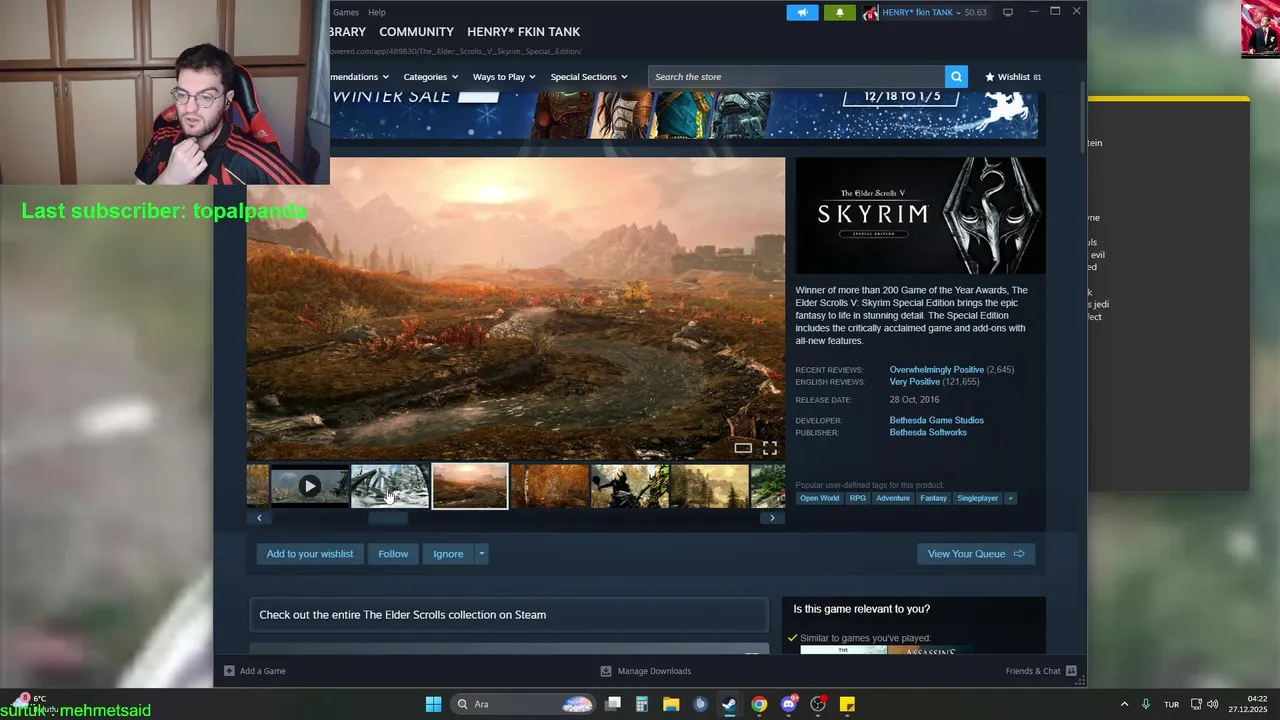Screen dimensions: 1280x720
Task: Switch to Big Picture mode icon
Action: (1008, 12)
